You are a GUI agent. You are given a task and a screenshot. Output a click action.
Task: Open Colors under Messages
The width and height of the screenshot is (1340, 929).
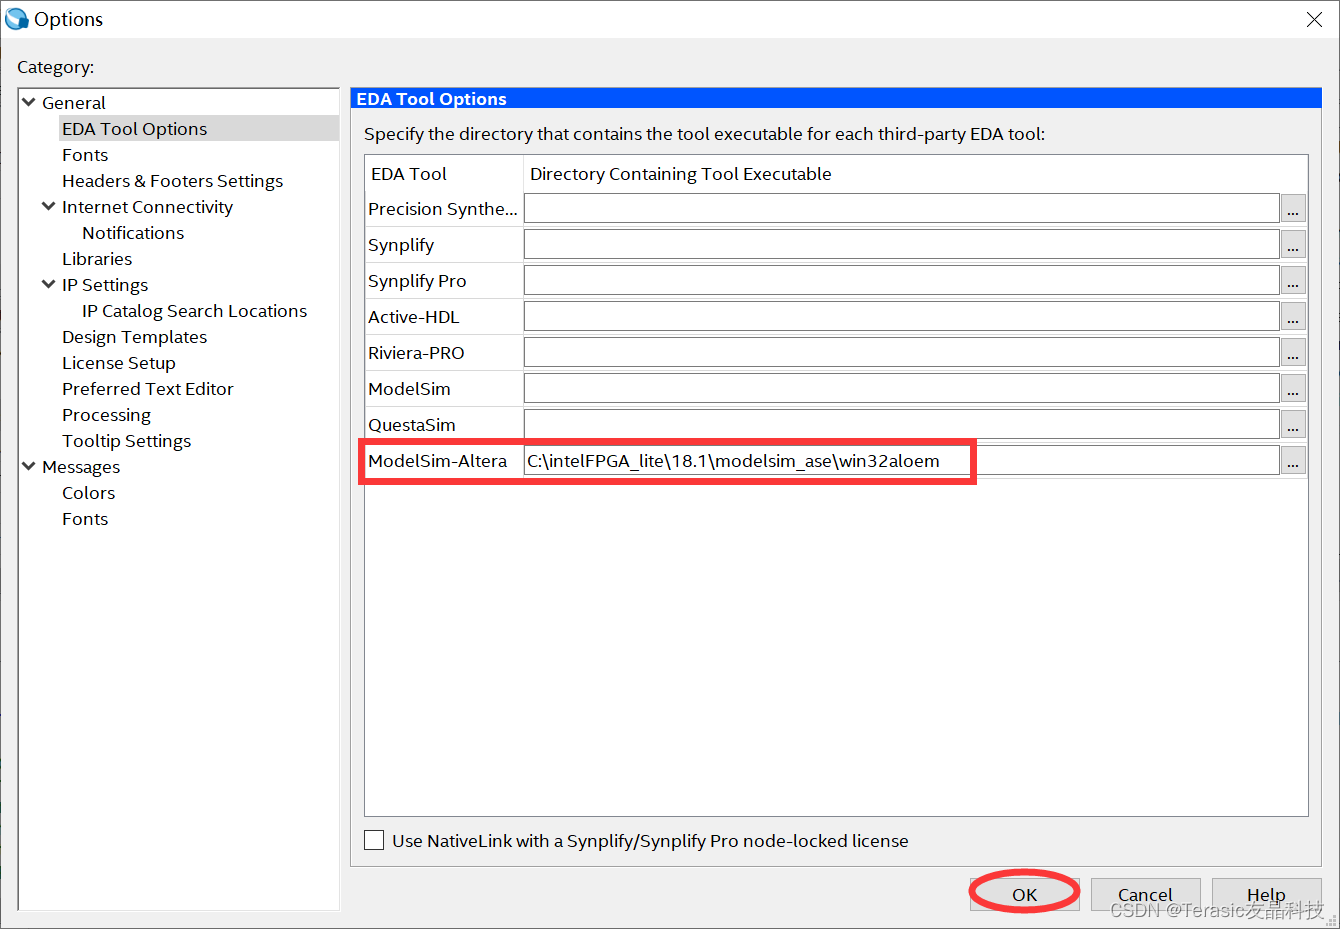88,492
